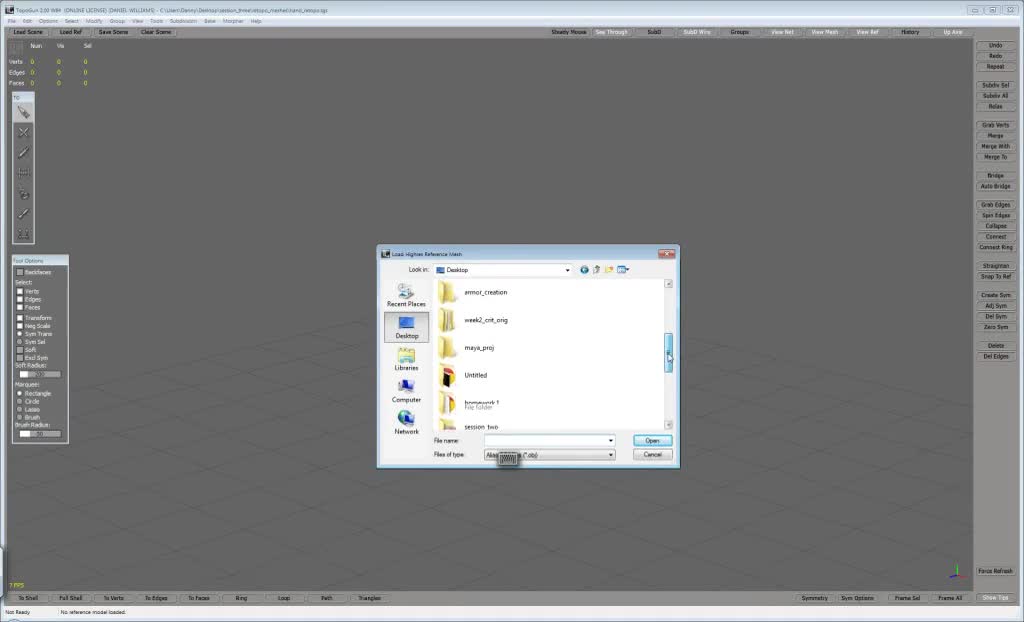Toggle the Soft checkbox
1024x622 pixels.
(x=20, y=350)
